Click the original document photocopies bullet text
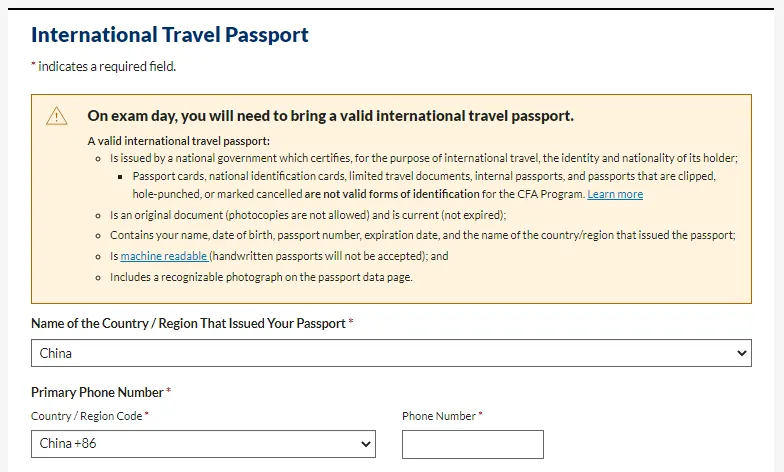This screenshot has height=472, width=784. point(308,215)
